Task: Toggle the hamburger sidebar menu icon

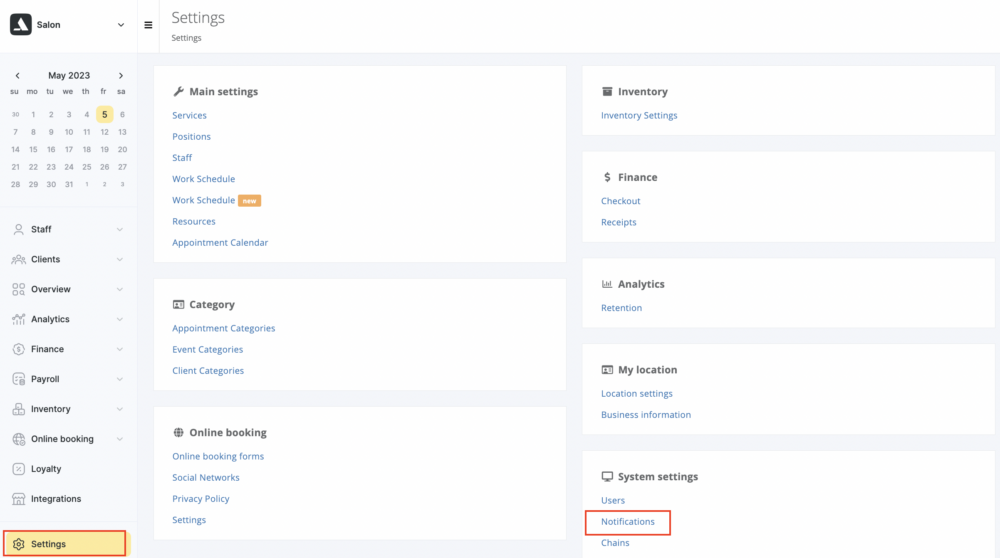Action: 148,25
